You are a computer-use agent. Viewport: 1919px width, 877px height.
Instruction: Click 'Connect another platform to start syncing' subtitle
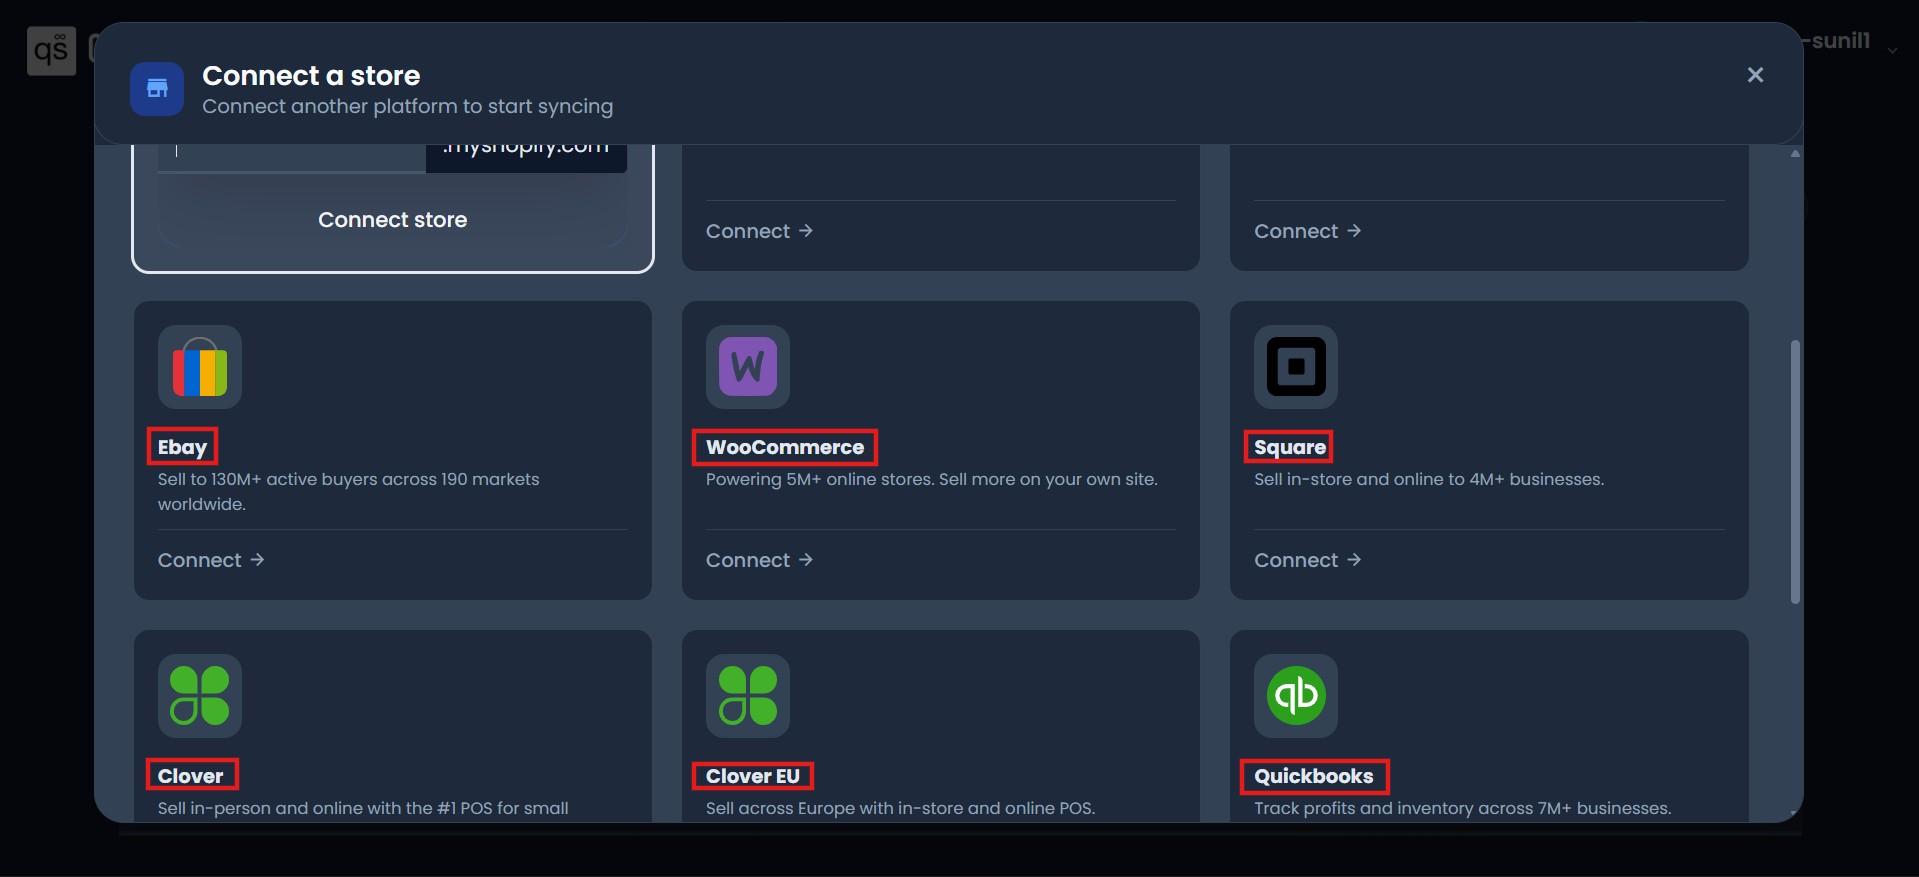point(408,106)
